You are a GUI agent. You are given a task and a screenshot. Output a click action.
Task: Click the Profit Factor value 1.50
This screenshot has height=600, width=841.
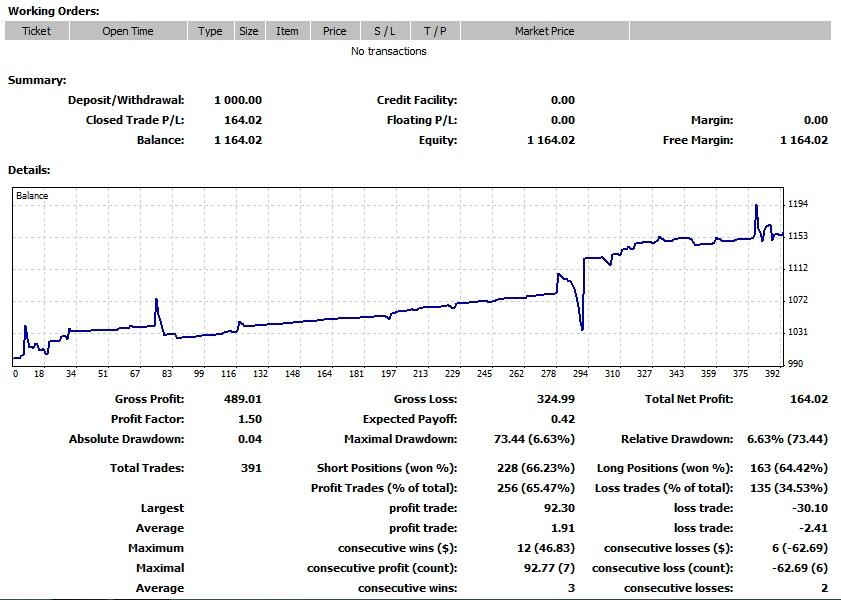(x=250, y=419)
